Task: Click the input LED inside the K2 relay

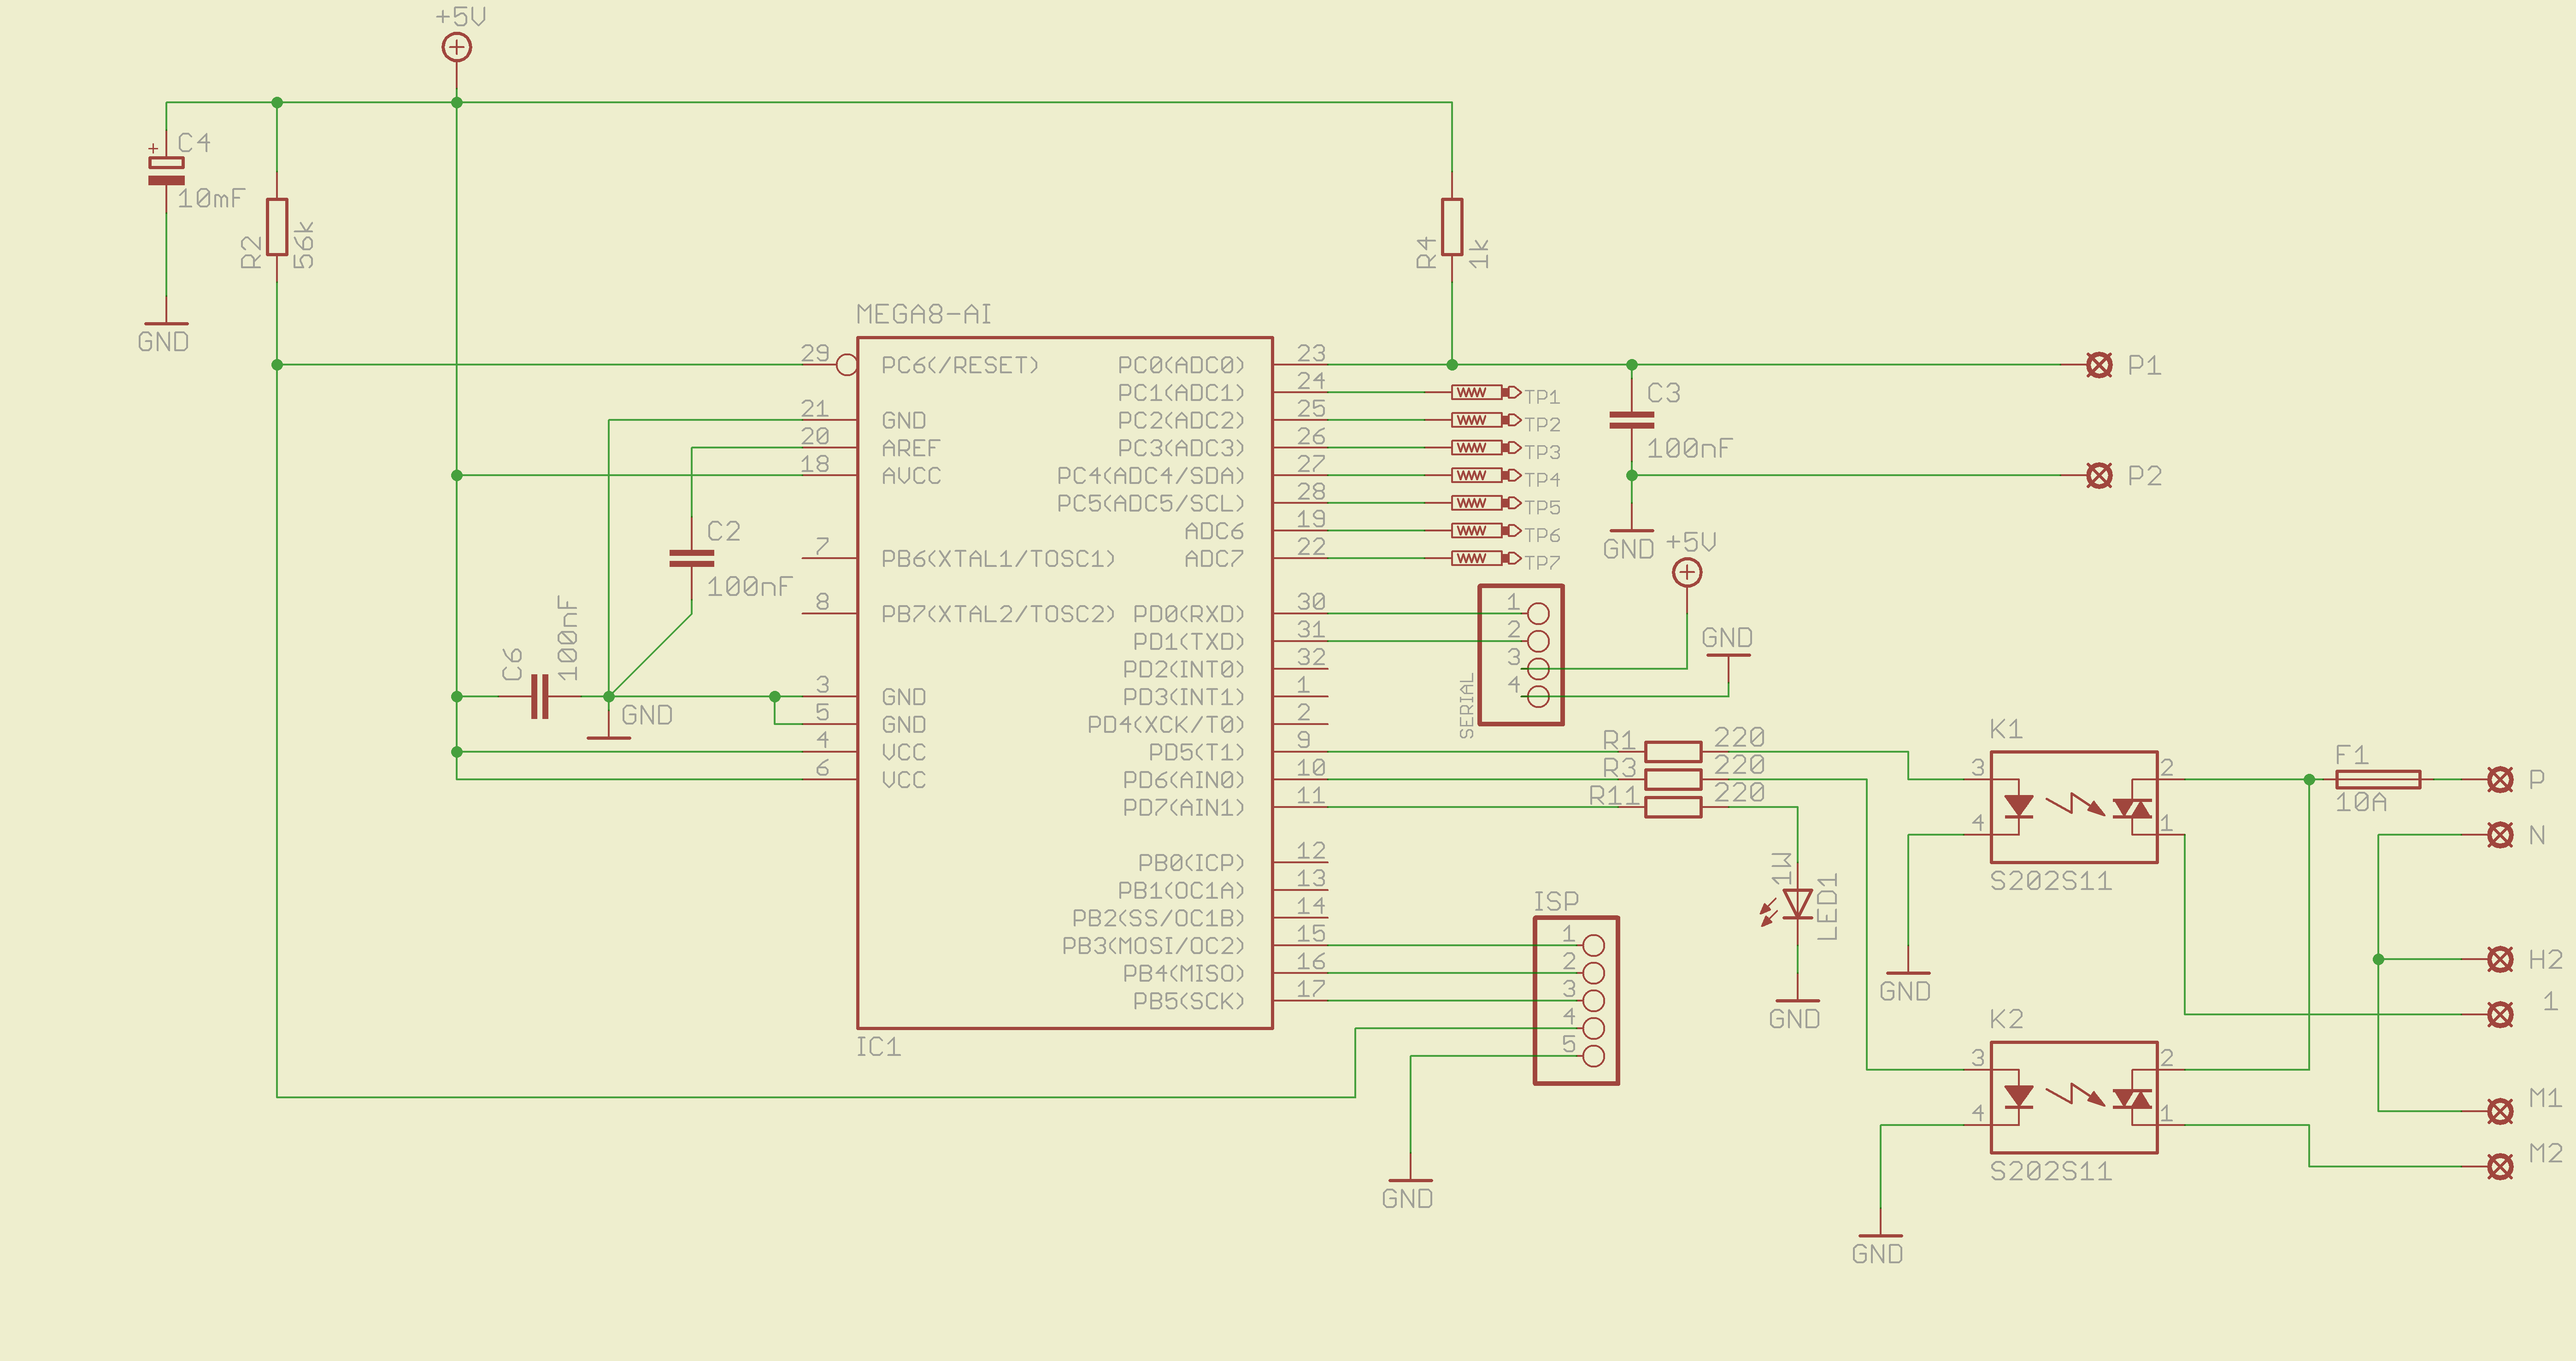Action: click(x=2019, y=1096)
